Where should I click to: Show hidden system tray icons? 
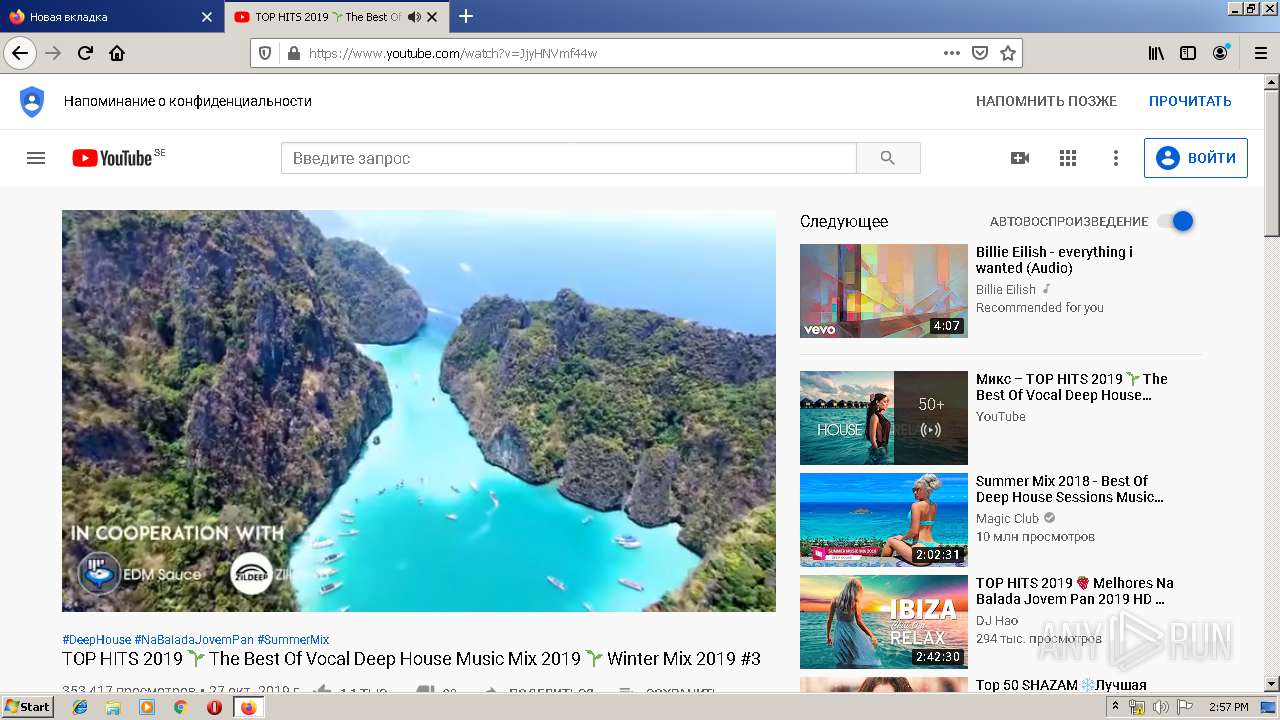point(1115,707)
